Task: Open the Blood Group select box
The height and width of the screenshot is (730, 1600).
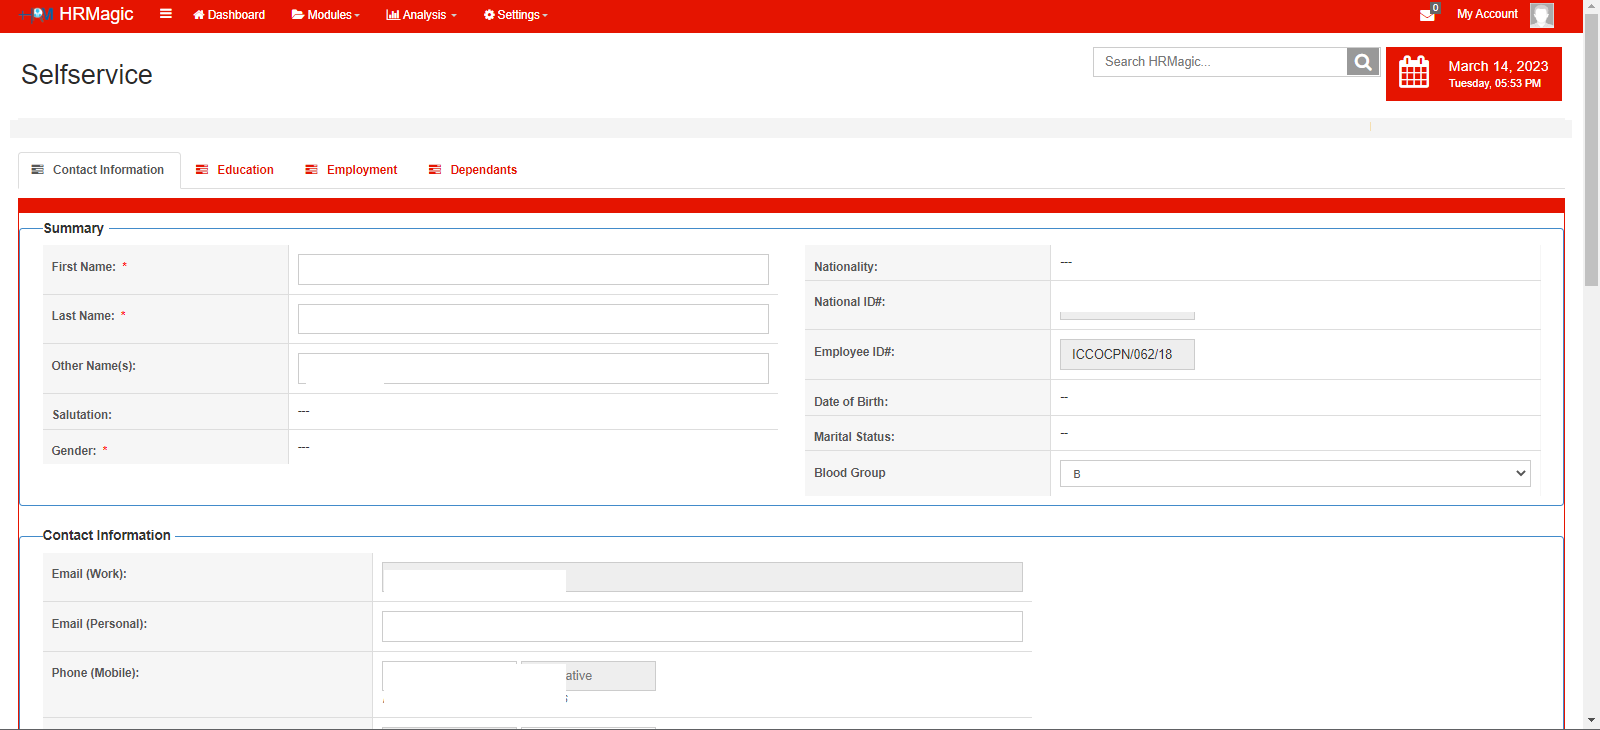Action: click(x=1295, y=474)
